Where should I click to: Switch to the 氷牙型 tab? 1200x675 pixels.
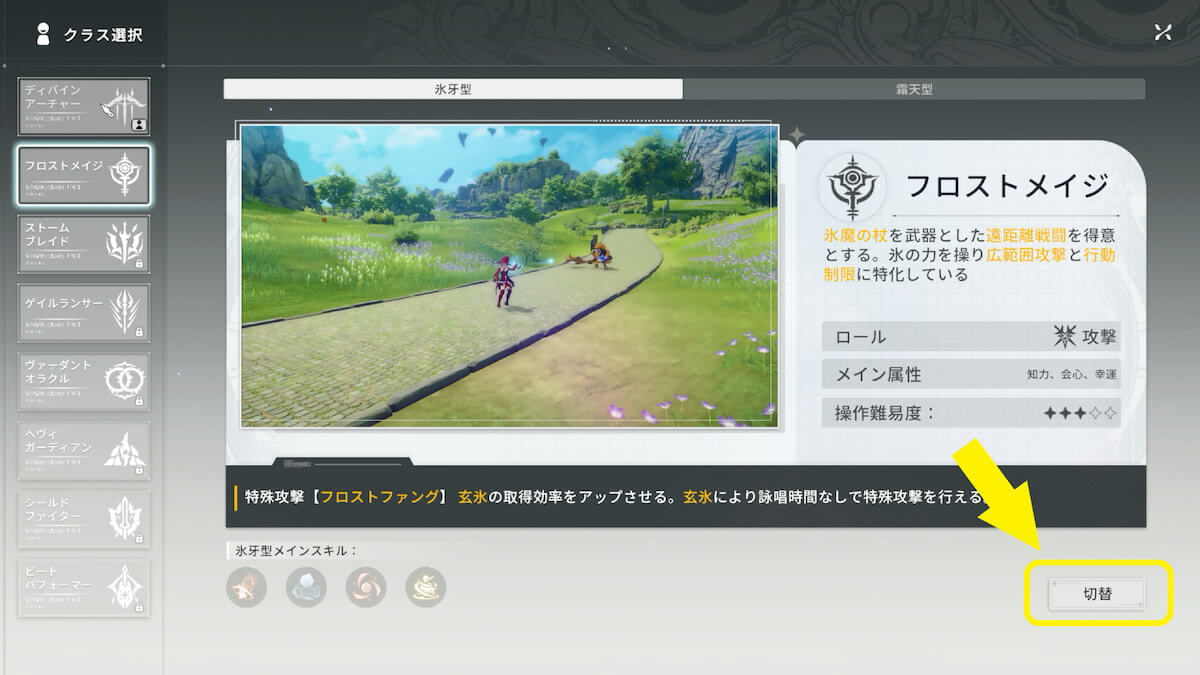(x=453, y=89)
